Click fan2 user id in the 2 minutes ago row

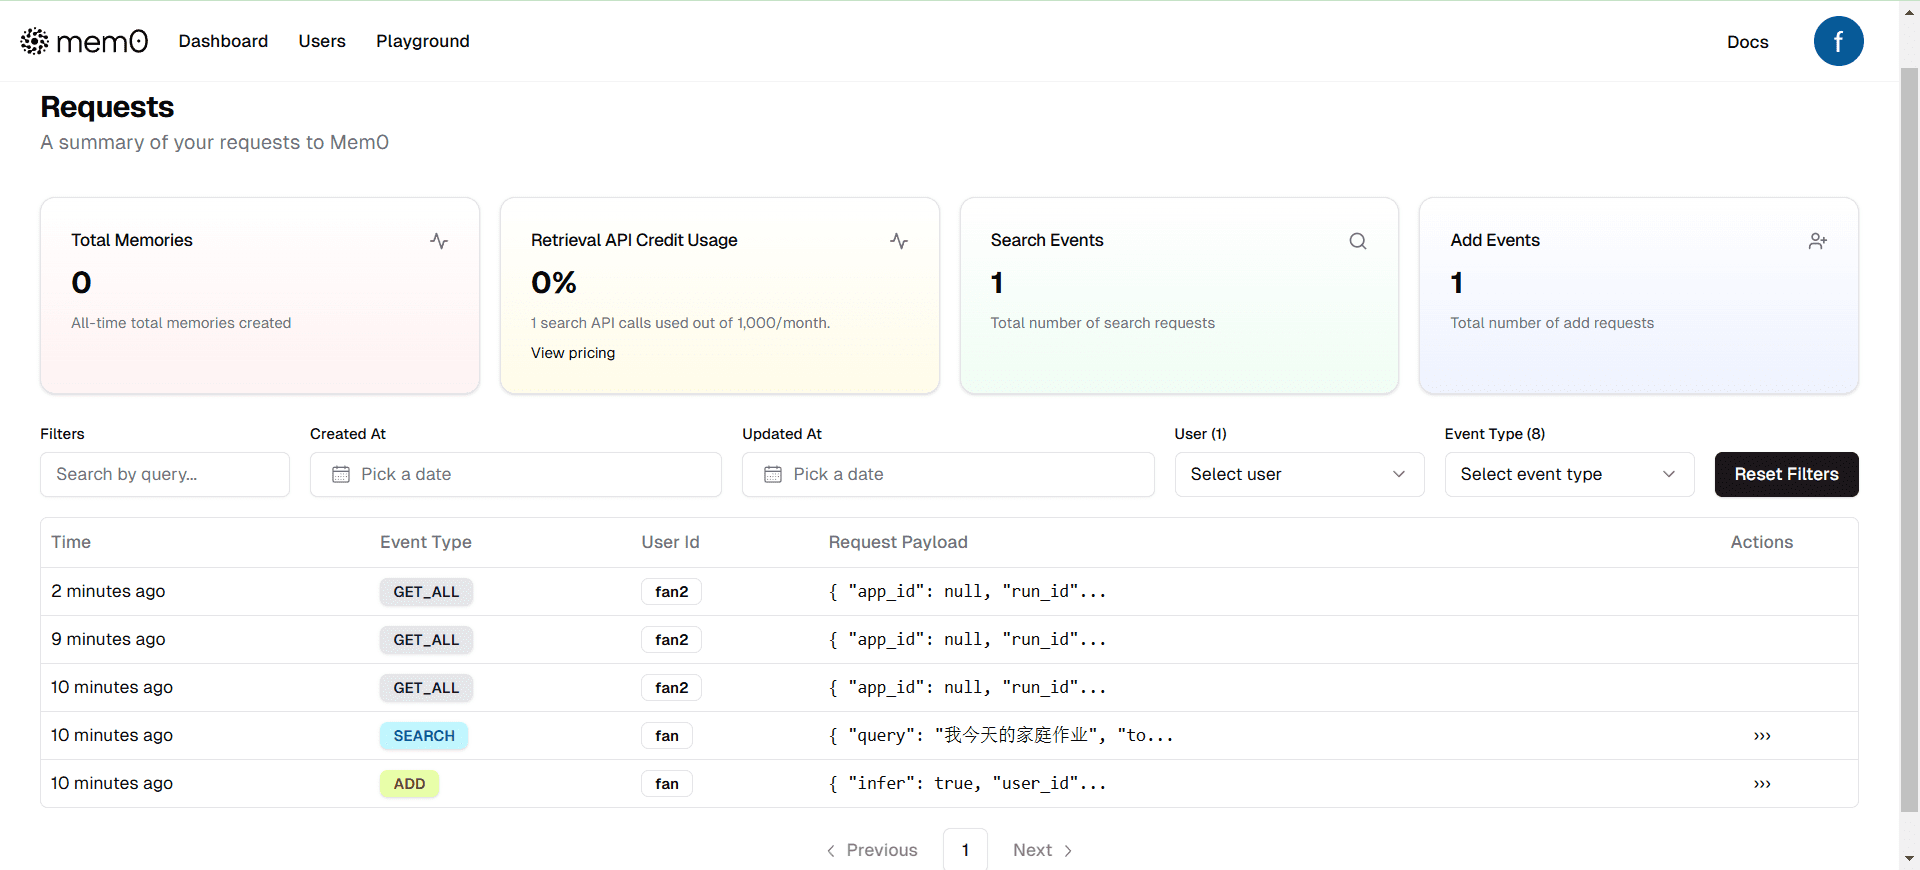tap(671, 592)
